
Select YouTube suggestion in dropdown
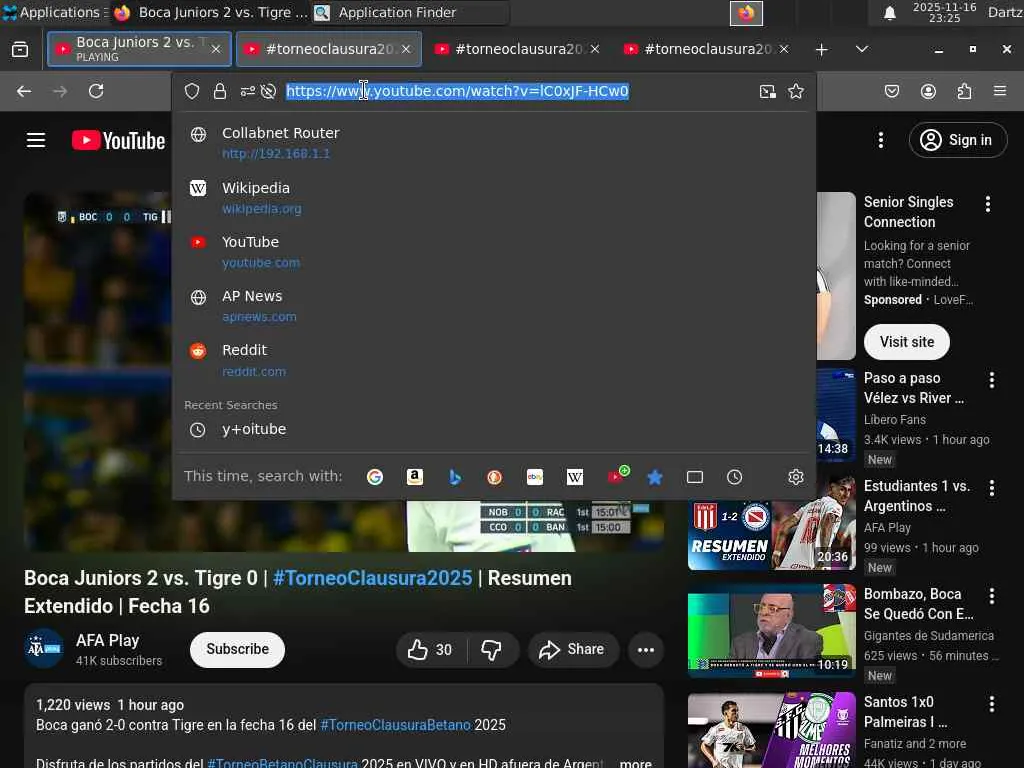[494, 251]
